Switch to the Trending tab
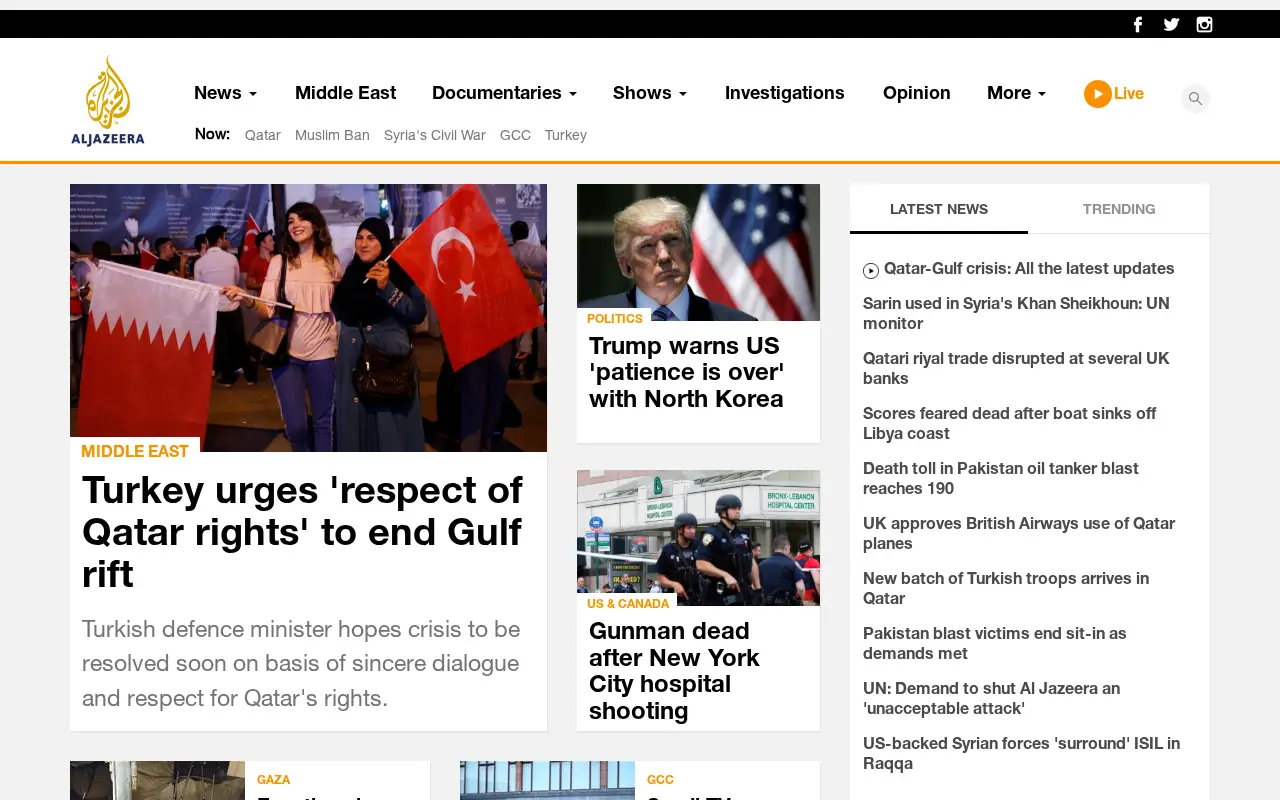The height and width of the screenshot is (800, 1280). tap(1119, 209)
